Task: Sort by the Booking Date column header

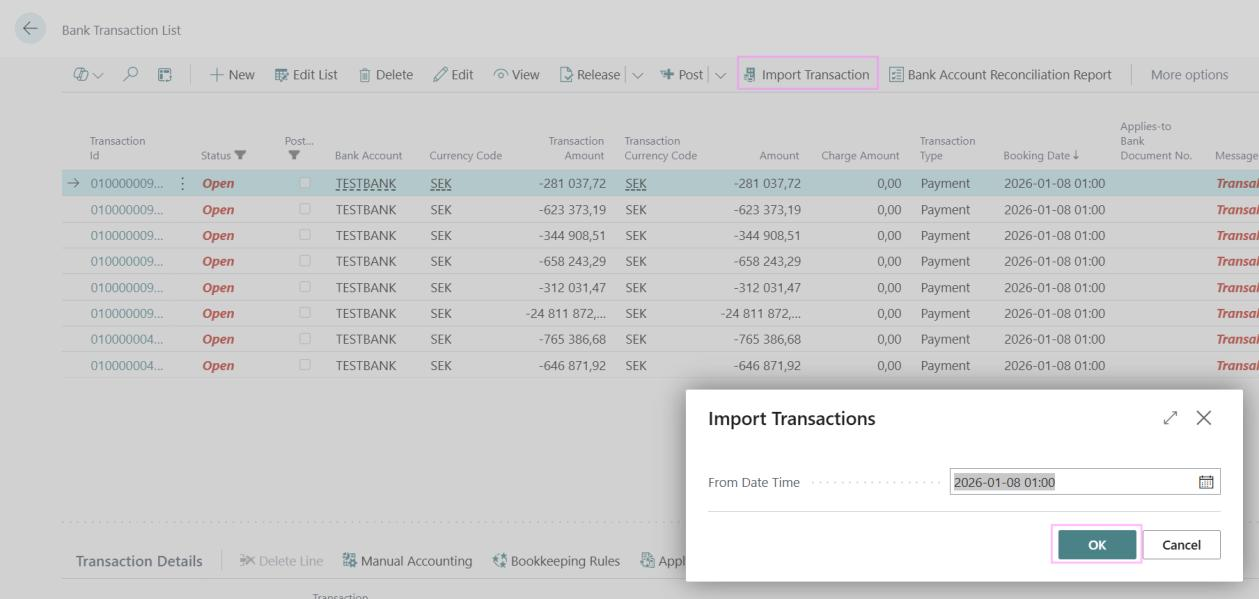Action: pos(1039,155)
